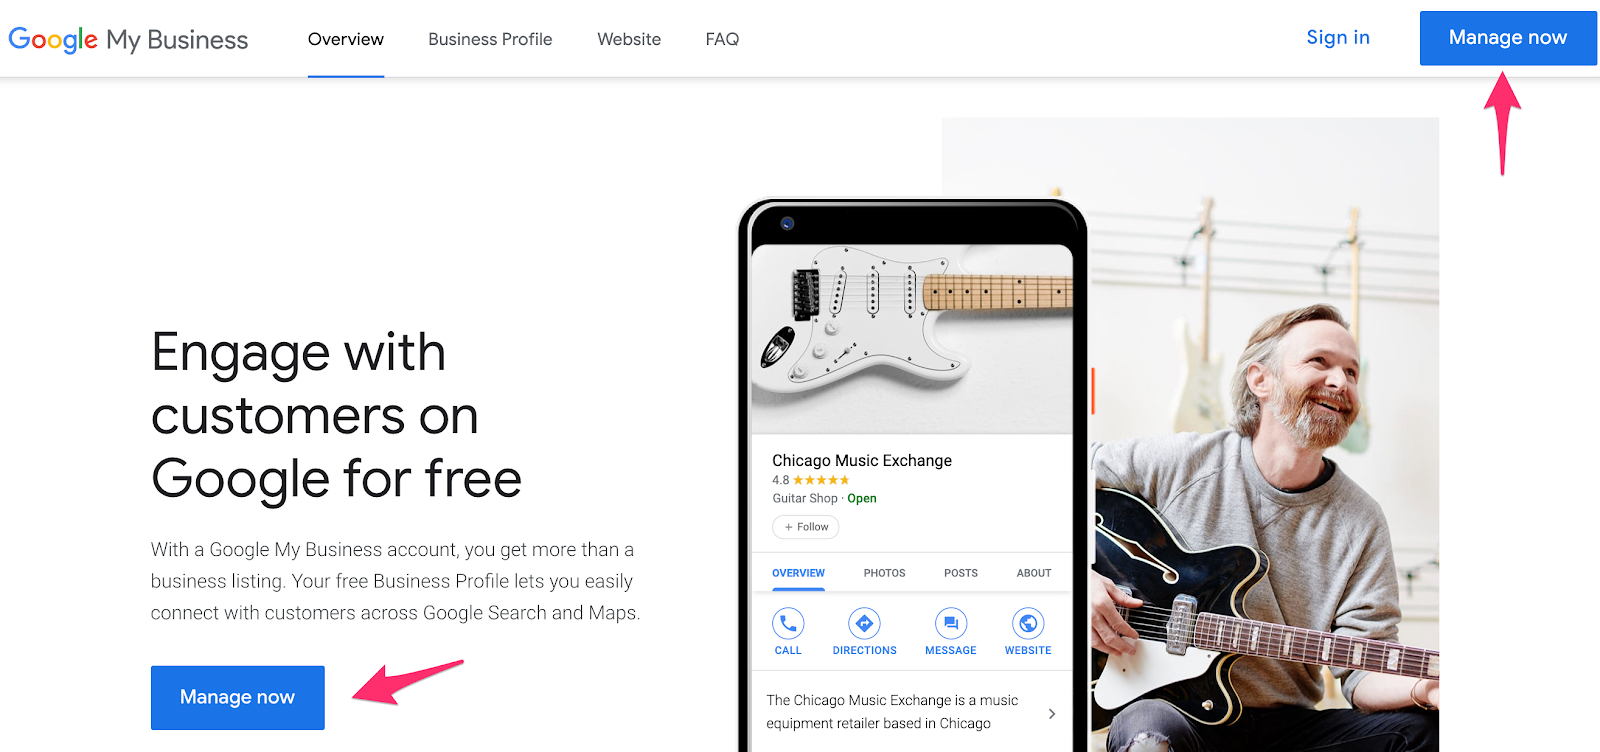Select the Photos tab in phone mockup
1600x752 pixels.
[x=885, y=573]
